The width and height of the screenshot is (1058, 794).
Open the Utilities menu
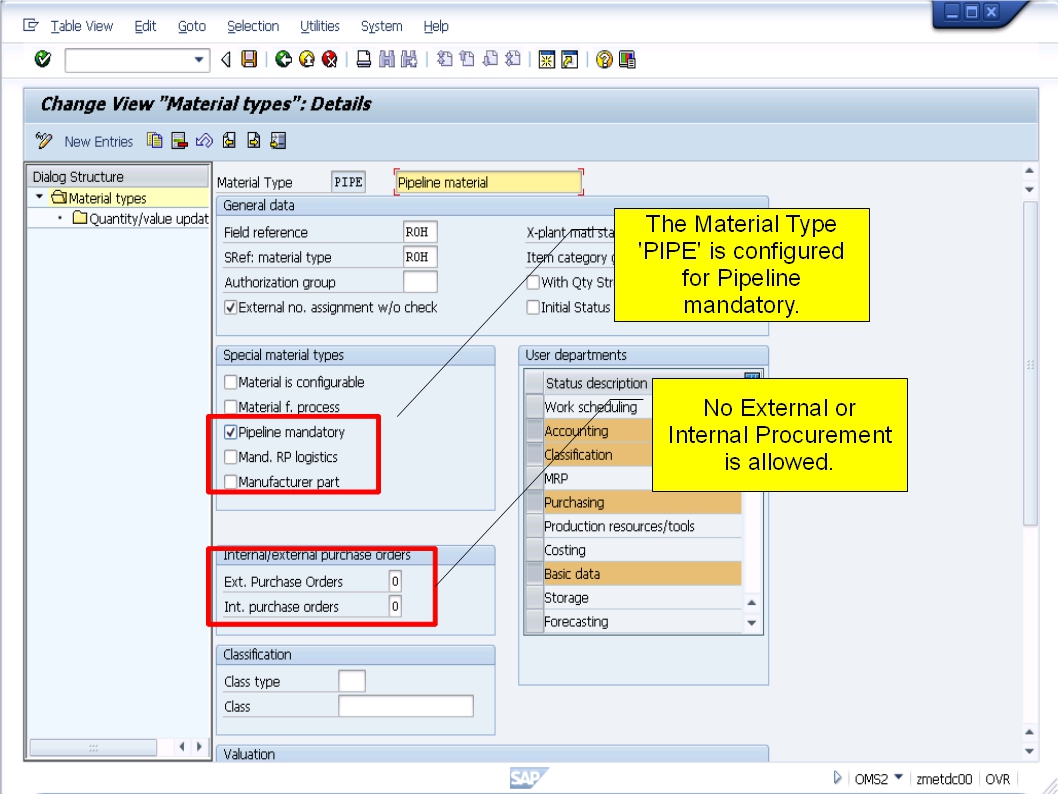[320, 26]
